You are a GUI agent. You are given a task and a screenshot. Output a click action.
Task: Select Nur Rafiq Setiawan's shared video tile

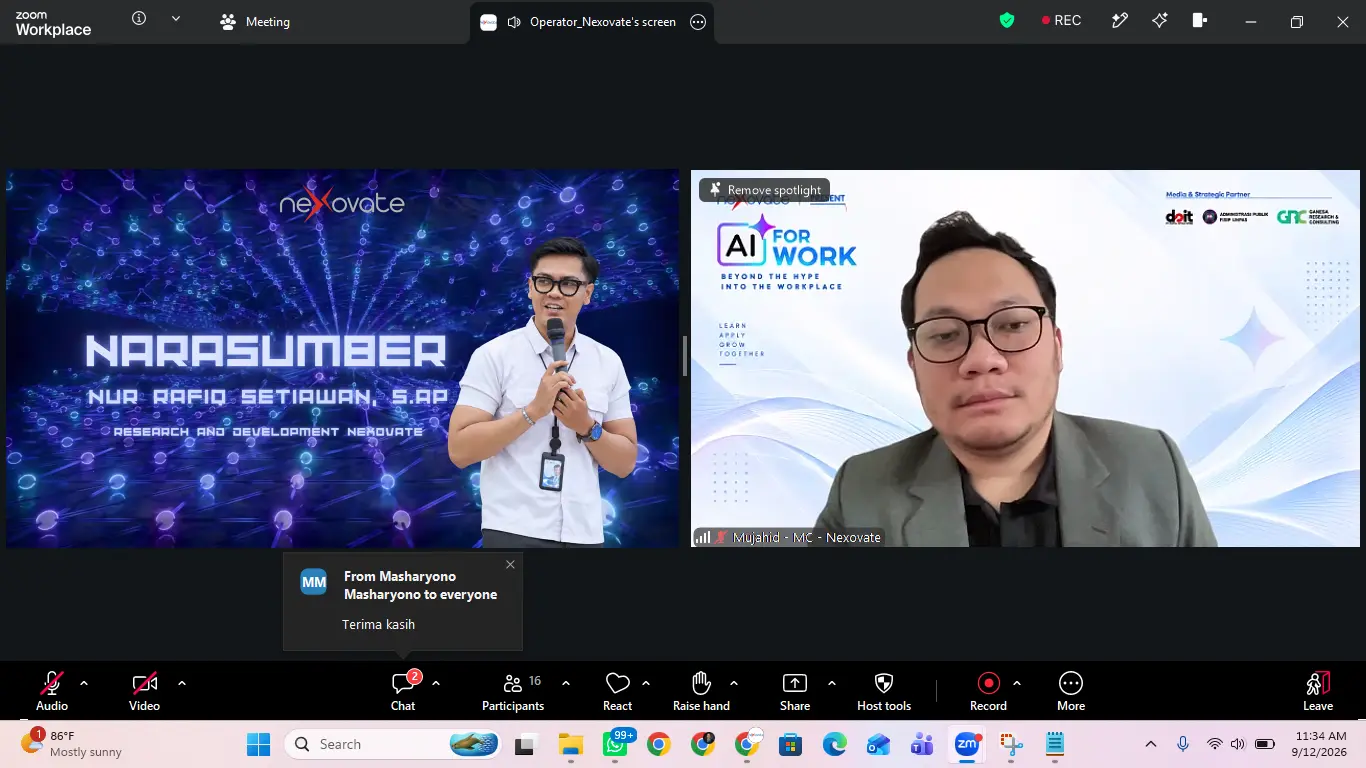click(x=343, y=359)
